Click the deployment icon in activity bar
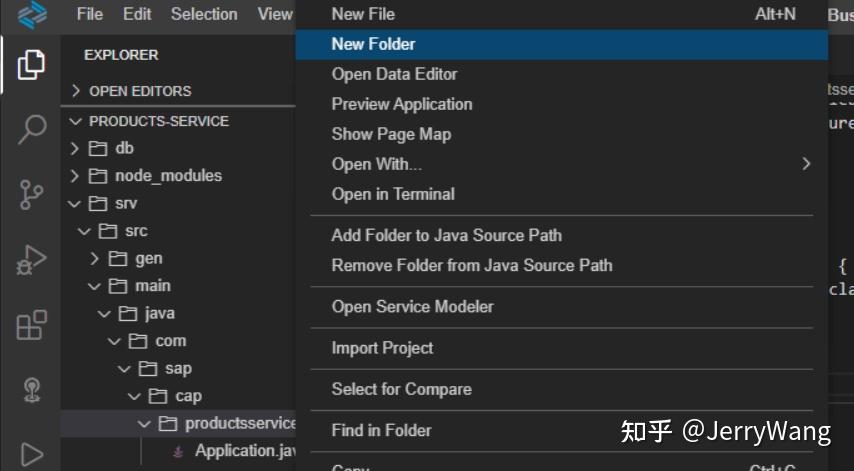 point(31,390)
